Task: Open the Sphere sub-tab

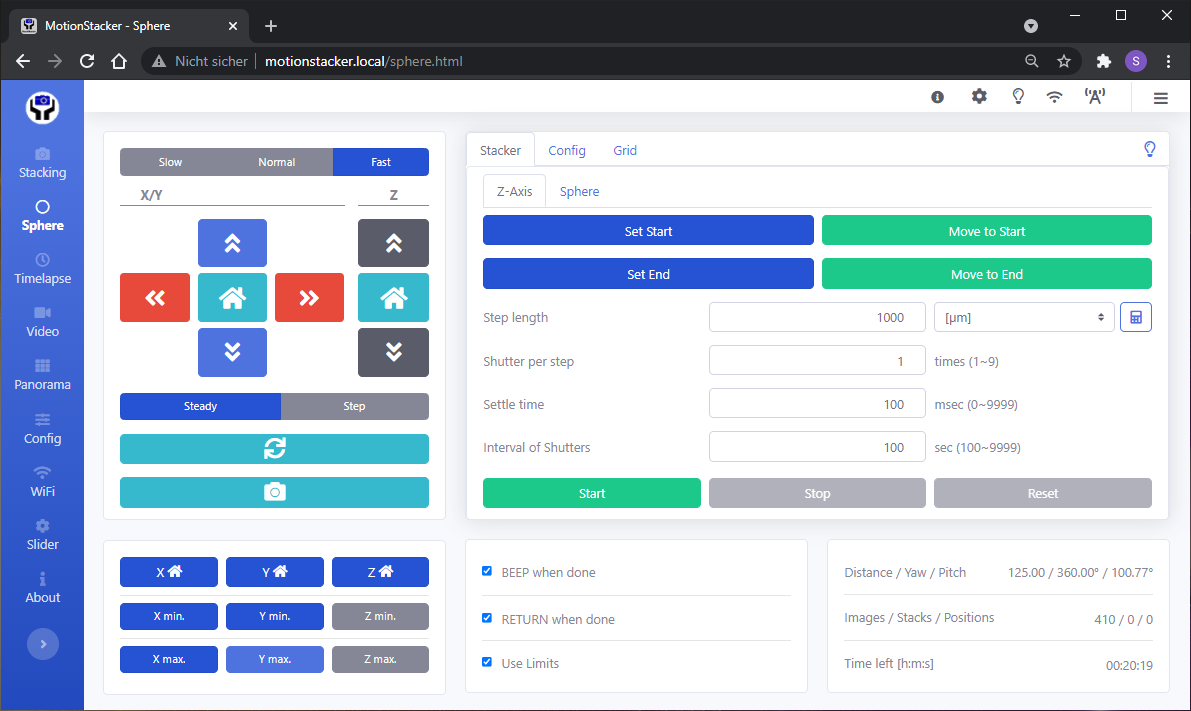Action: pos(579,191)
